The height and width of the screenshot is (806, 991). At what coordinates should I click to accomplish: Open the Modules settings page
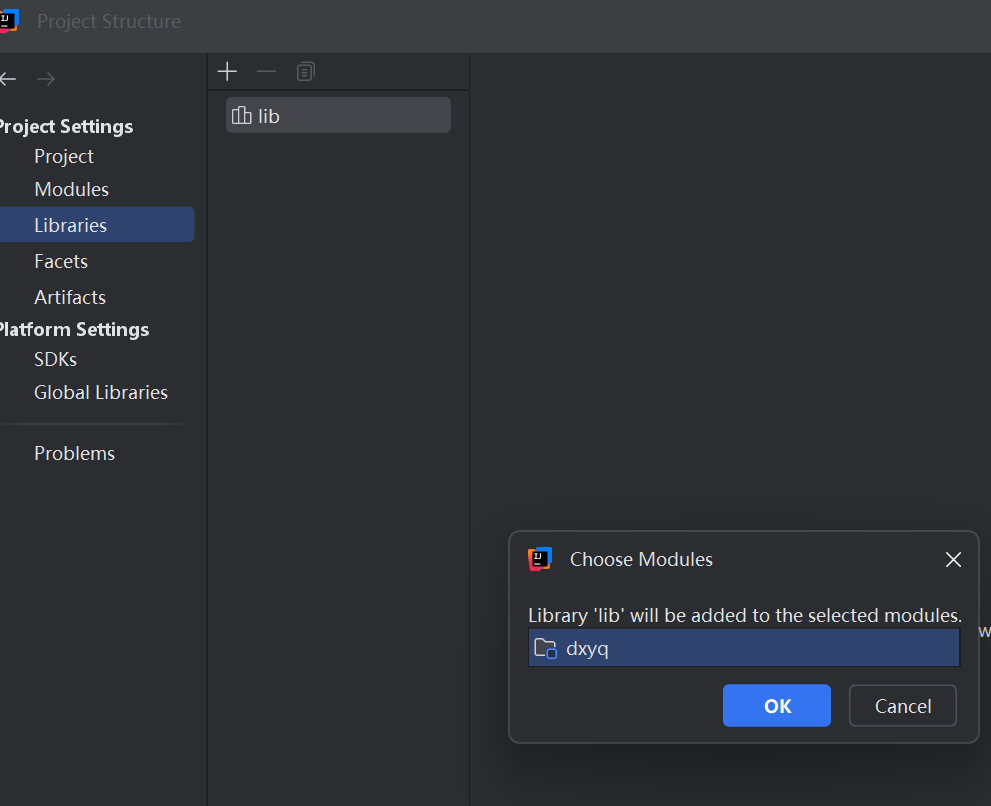[71, 189]
